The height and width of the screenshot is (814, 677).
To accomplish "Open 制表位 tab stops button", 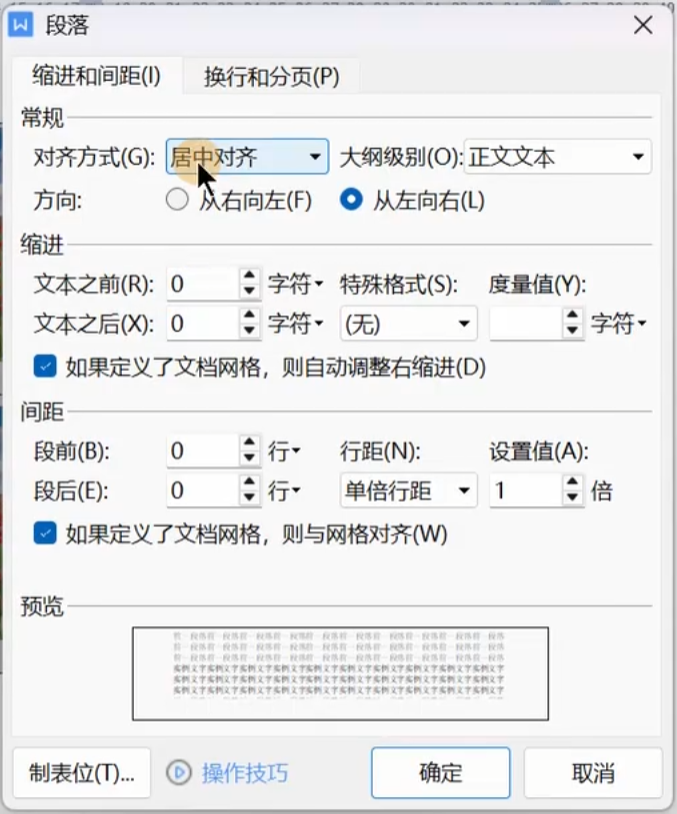I will point(82,772).
